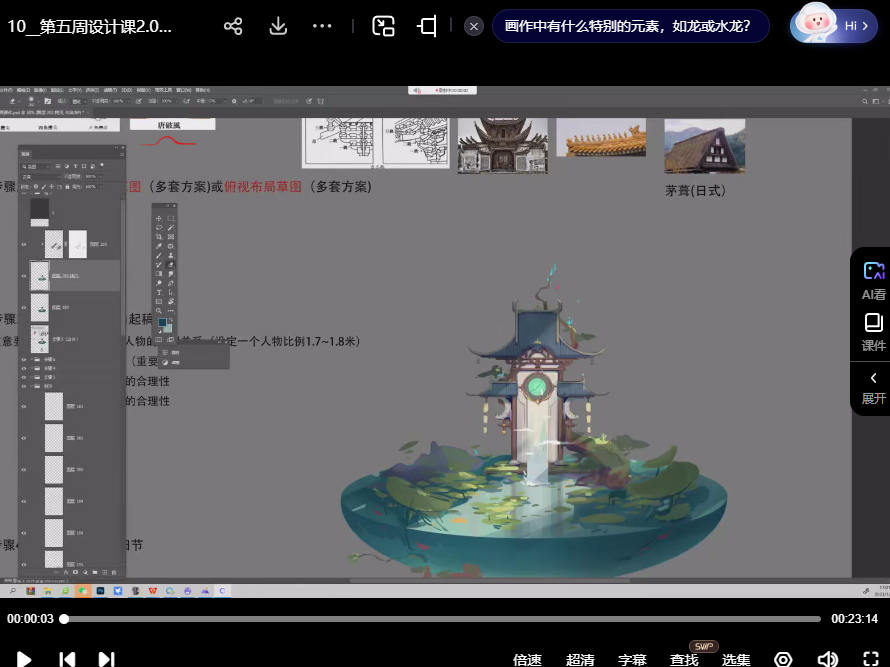Skip to the previous video
Viewport: 890px width, 667px height.
pyautogui.click(x=67, y=659)
